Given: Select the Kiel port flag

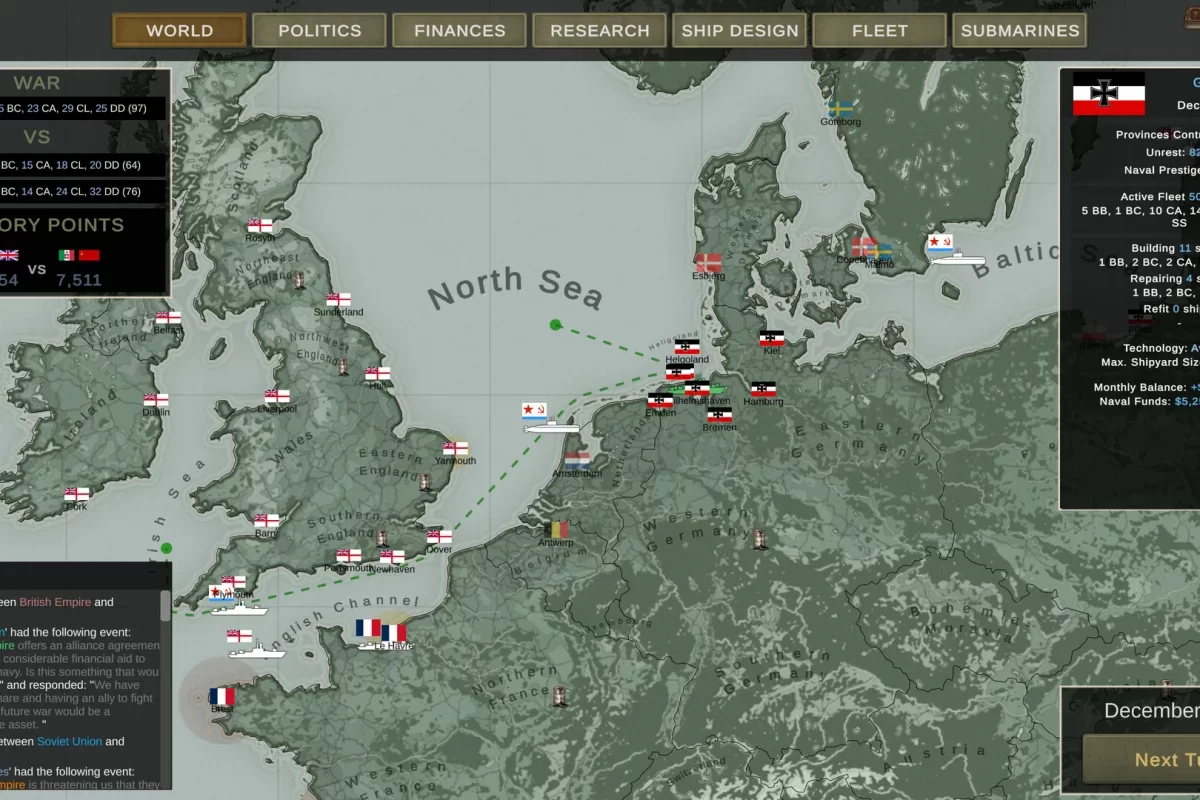Looking at the screenshot, I should tap(771, 338).
